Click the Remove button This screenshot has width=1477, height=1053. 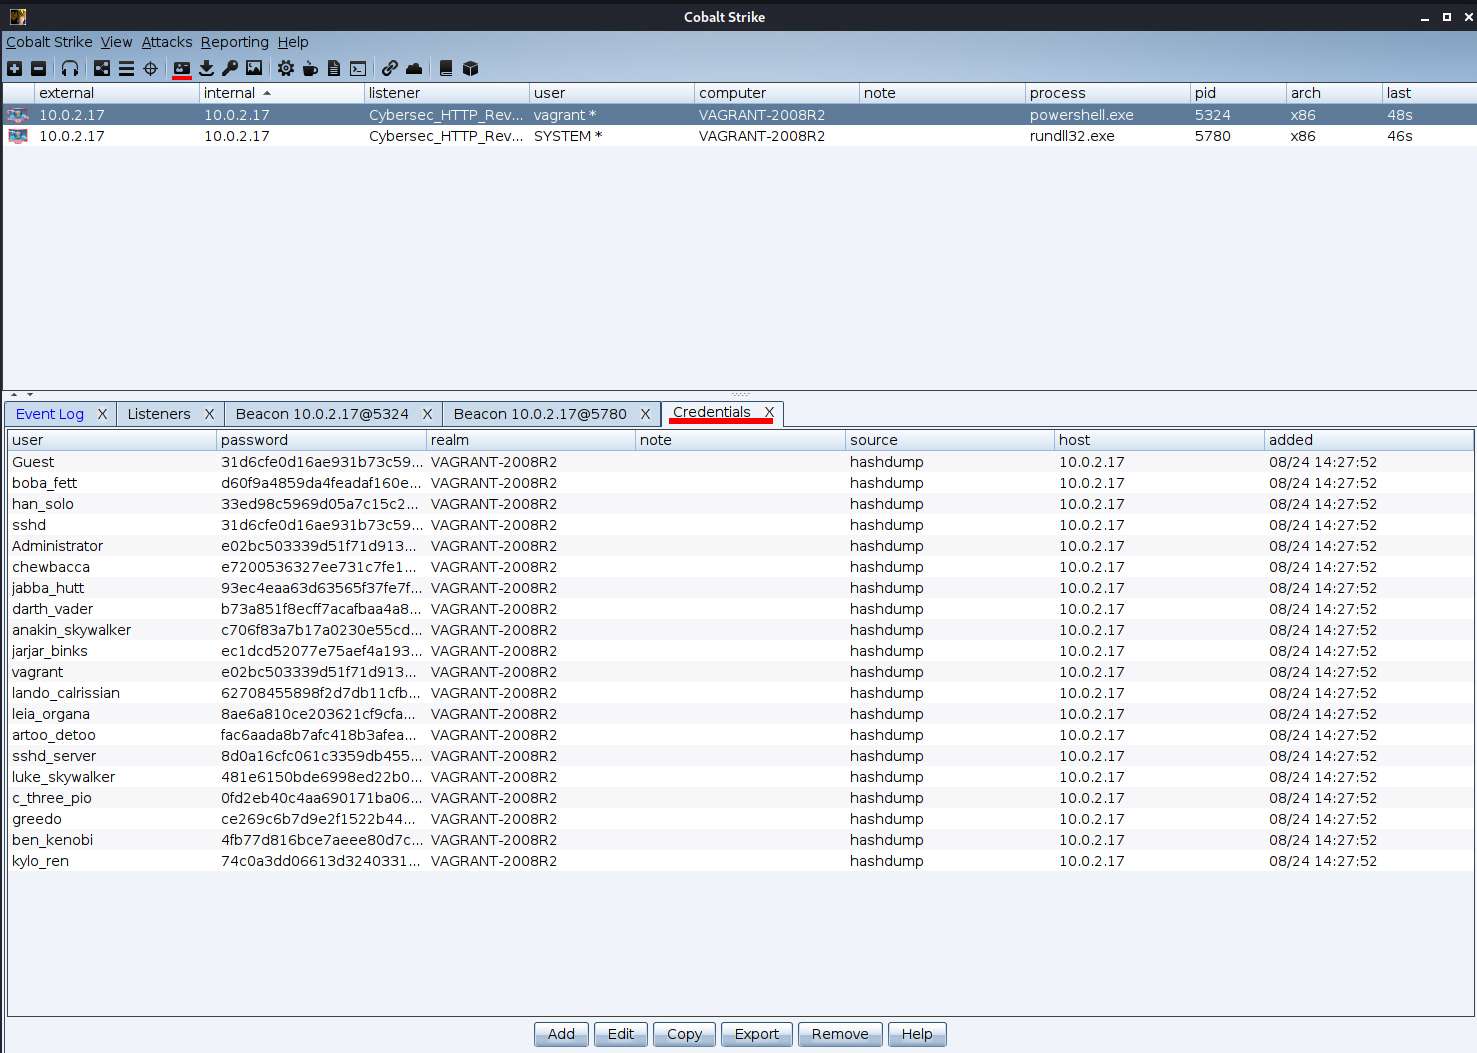(840, 1034)
